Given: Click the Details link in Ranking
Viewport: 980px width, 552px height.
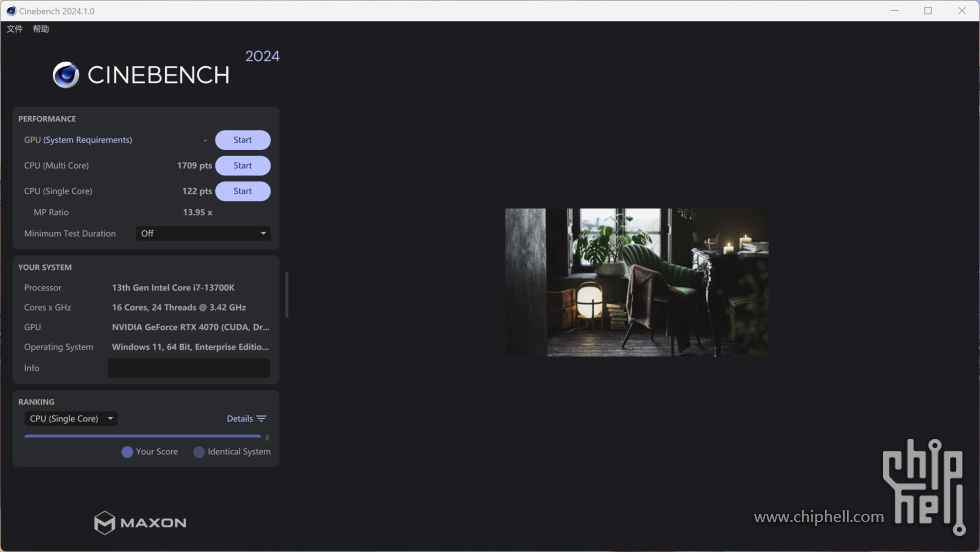Looking at the screenshot, I should click(x=240, y=419).
